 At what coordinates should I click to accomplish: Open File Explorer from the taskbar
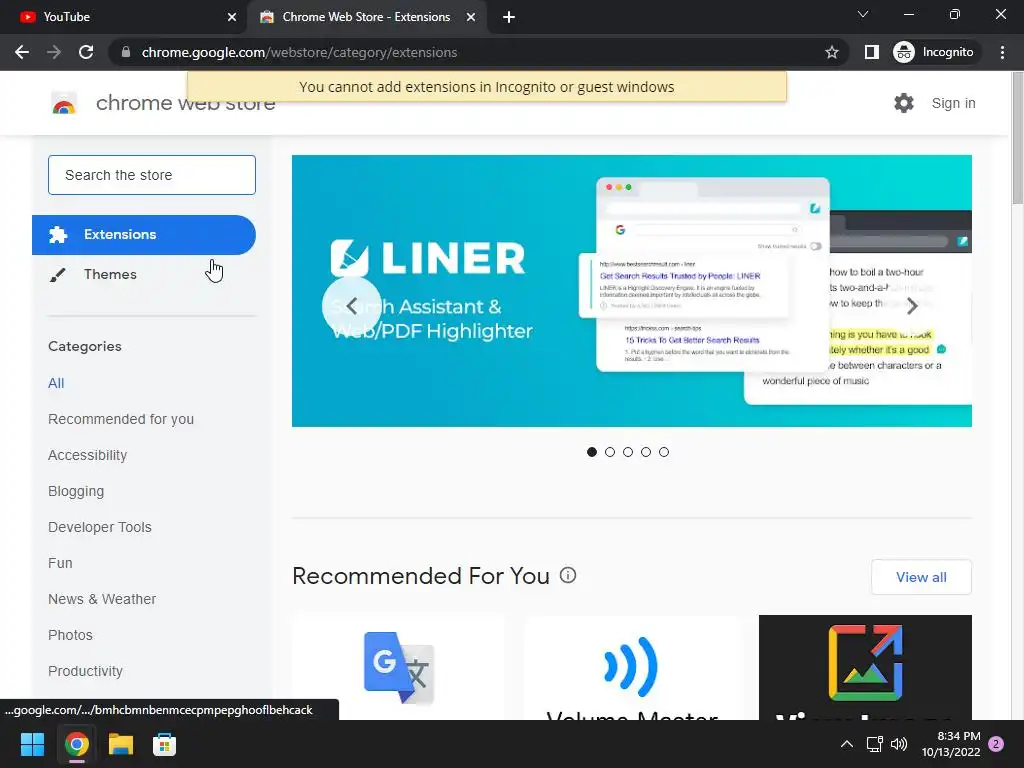(121, 744)
